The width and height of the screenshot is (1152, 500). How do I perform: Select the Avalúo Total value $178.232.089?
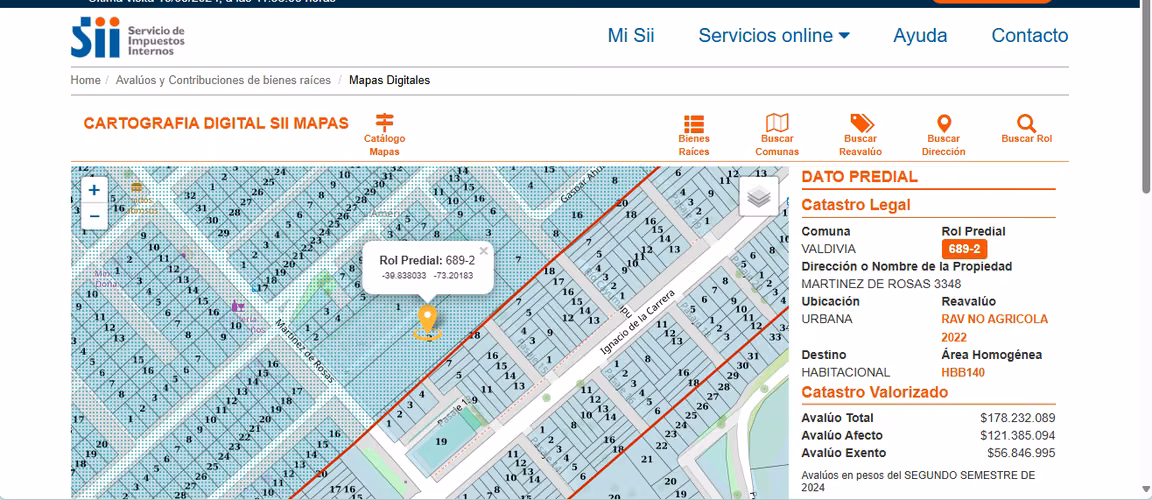[x=1018, y=418]
